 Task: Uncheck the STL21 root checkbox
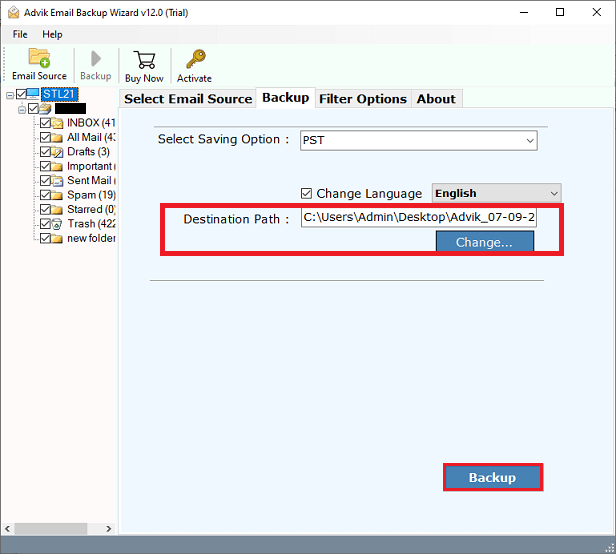point(21,94)
